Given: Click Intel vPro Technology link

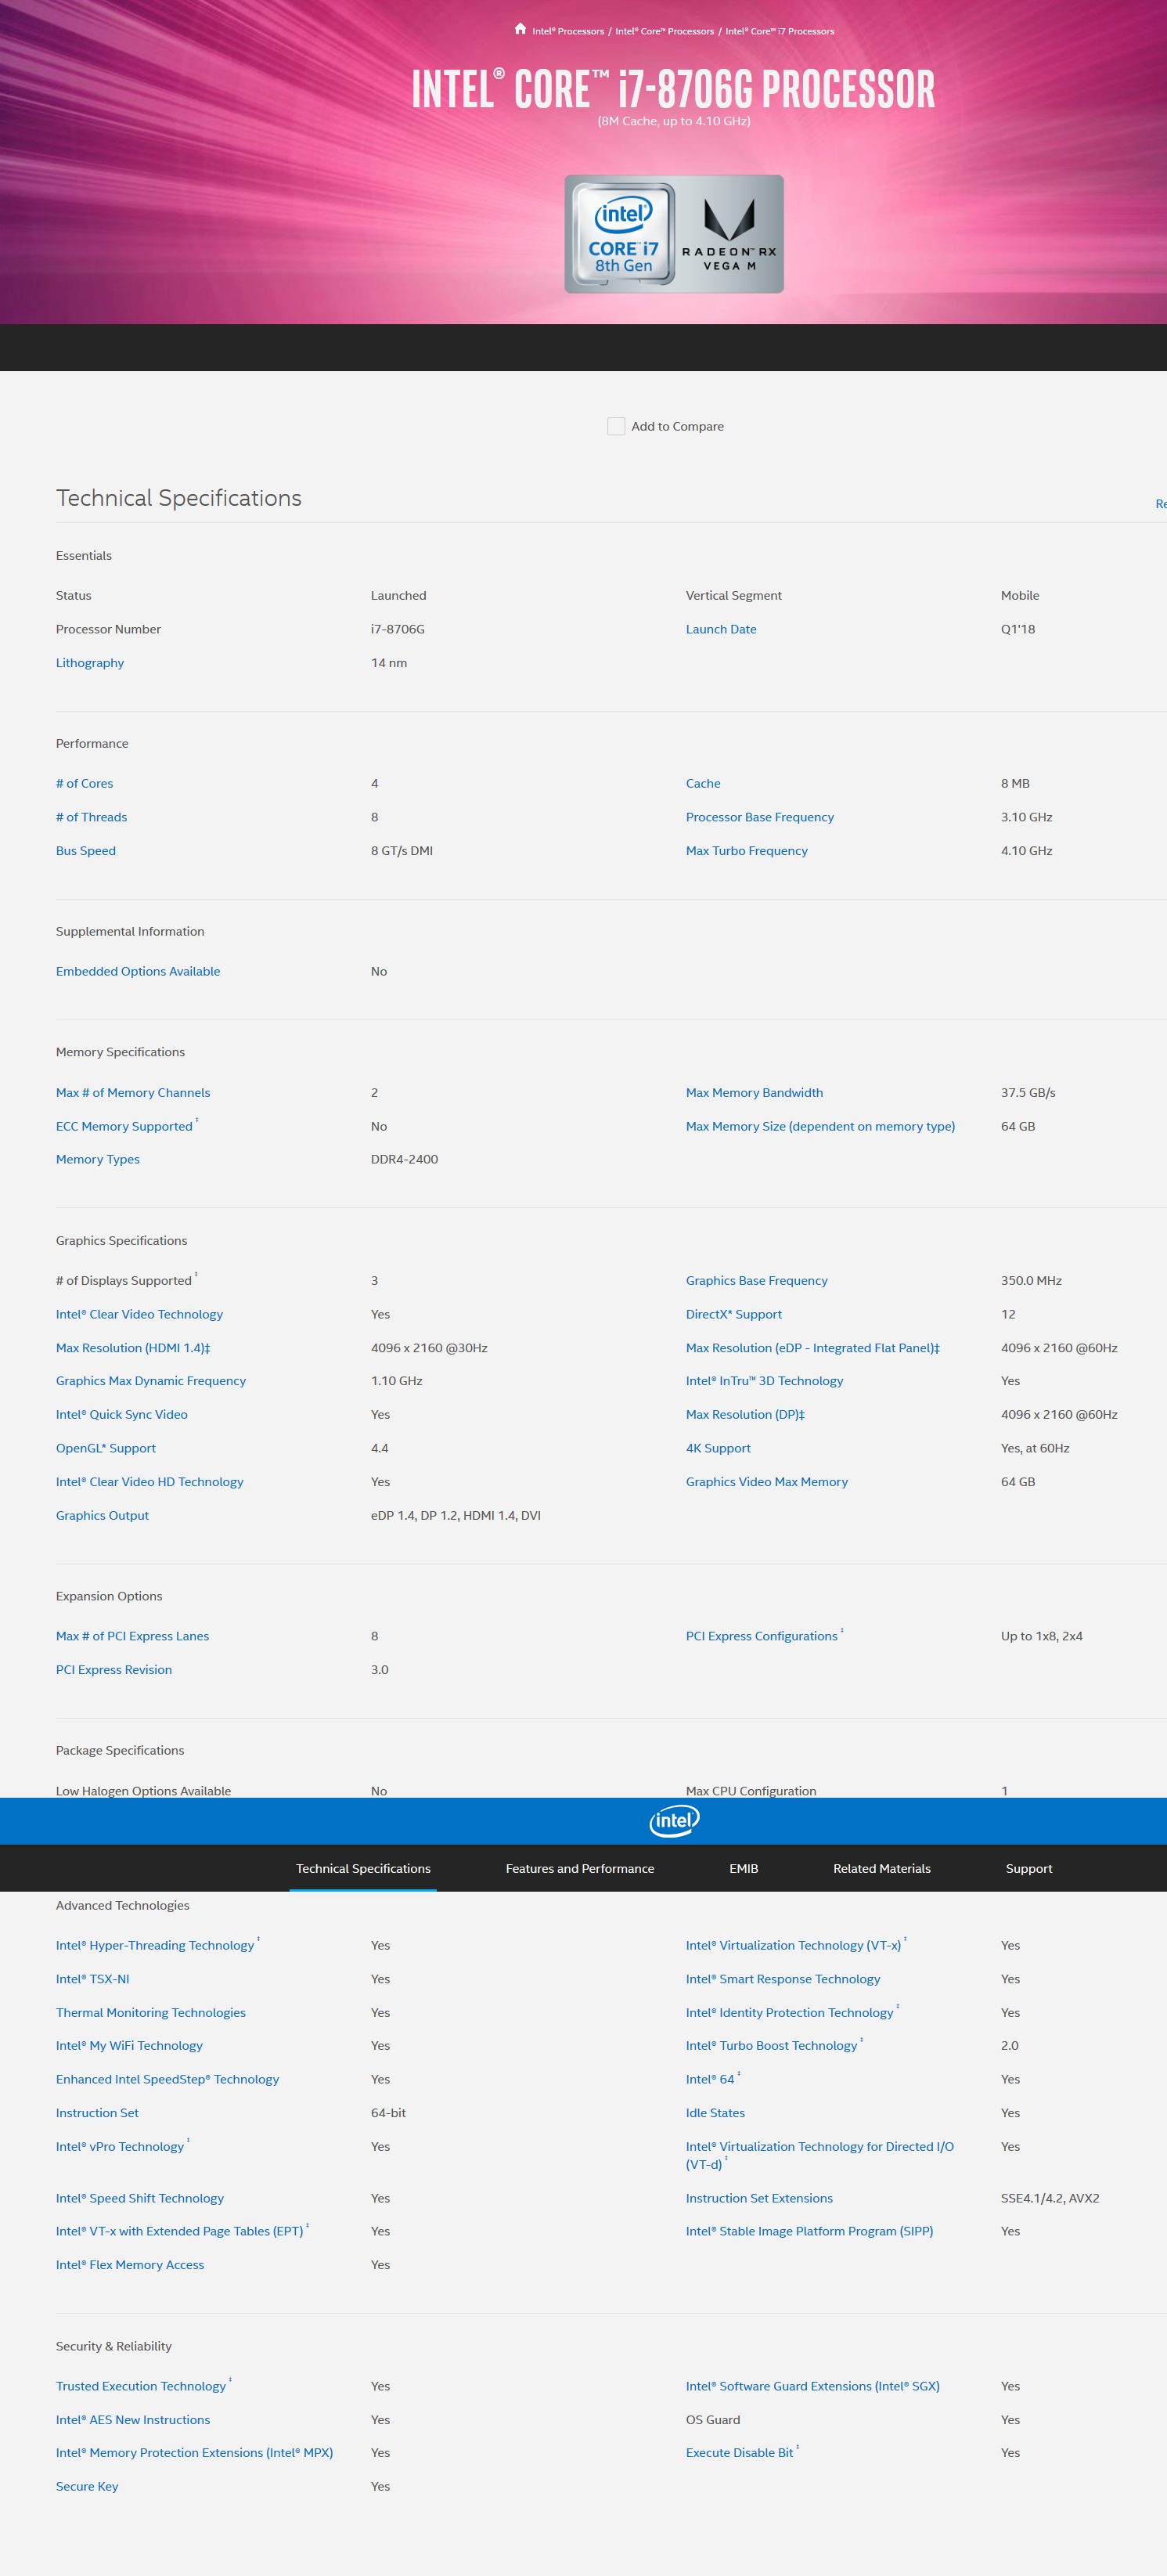Looking at the screenshot, I should (120, 2146).
